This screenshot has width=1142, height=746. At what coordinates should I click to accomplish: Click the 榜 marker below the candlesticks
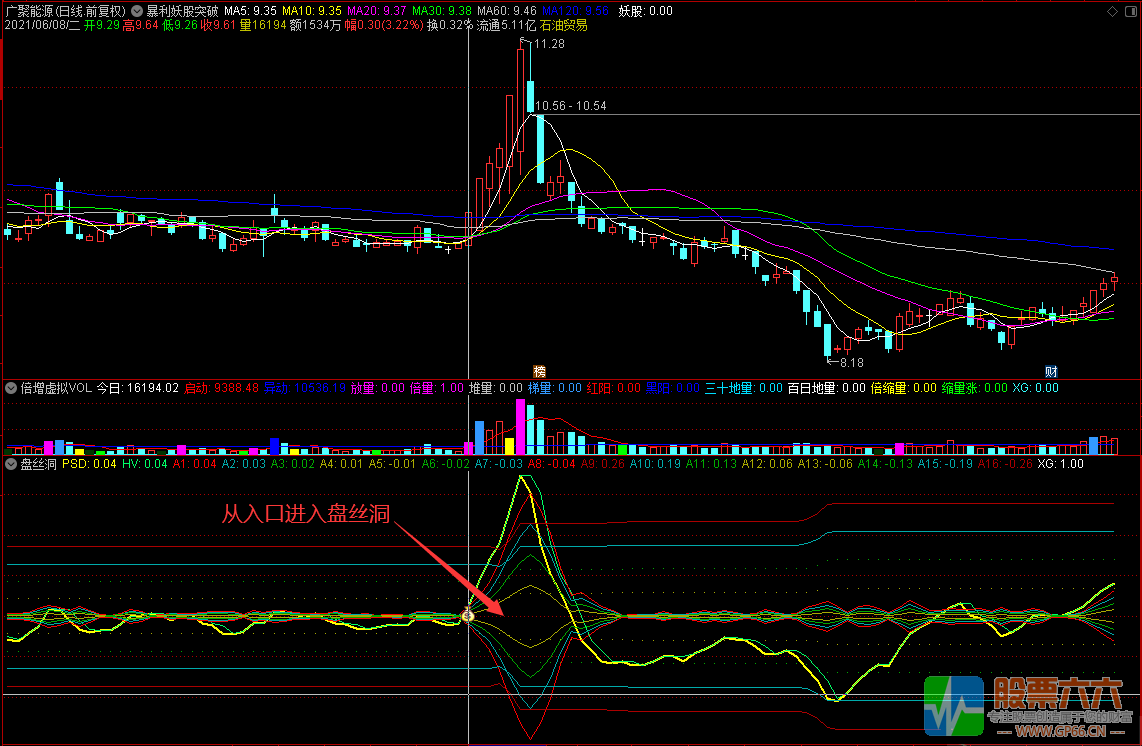coord(540,372)
